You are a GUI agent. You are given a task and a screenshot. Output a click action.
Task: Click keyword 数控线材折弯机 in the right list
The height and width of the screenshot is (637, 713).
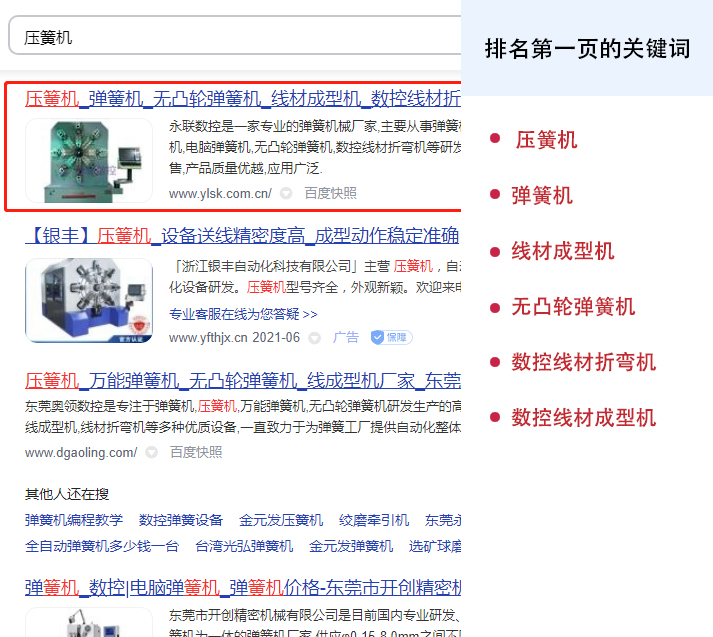coord(583,362)
